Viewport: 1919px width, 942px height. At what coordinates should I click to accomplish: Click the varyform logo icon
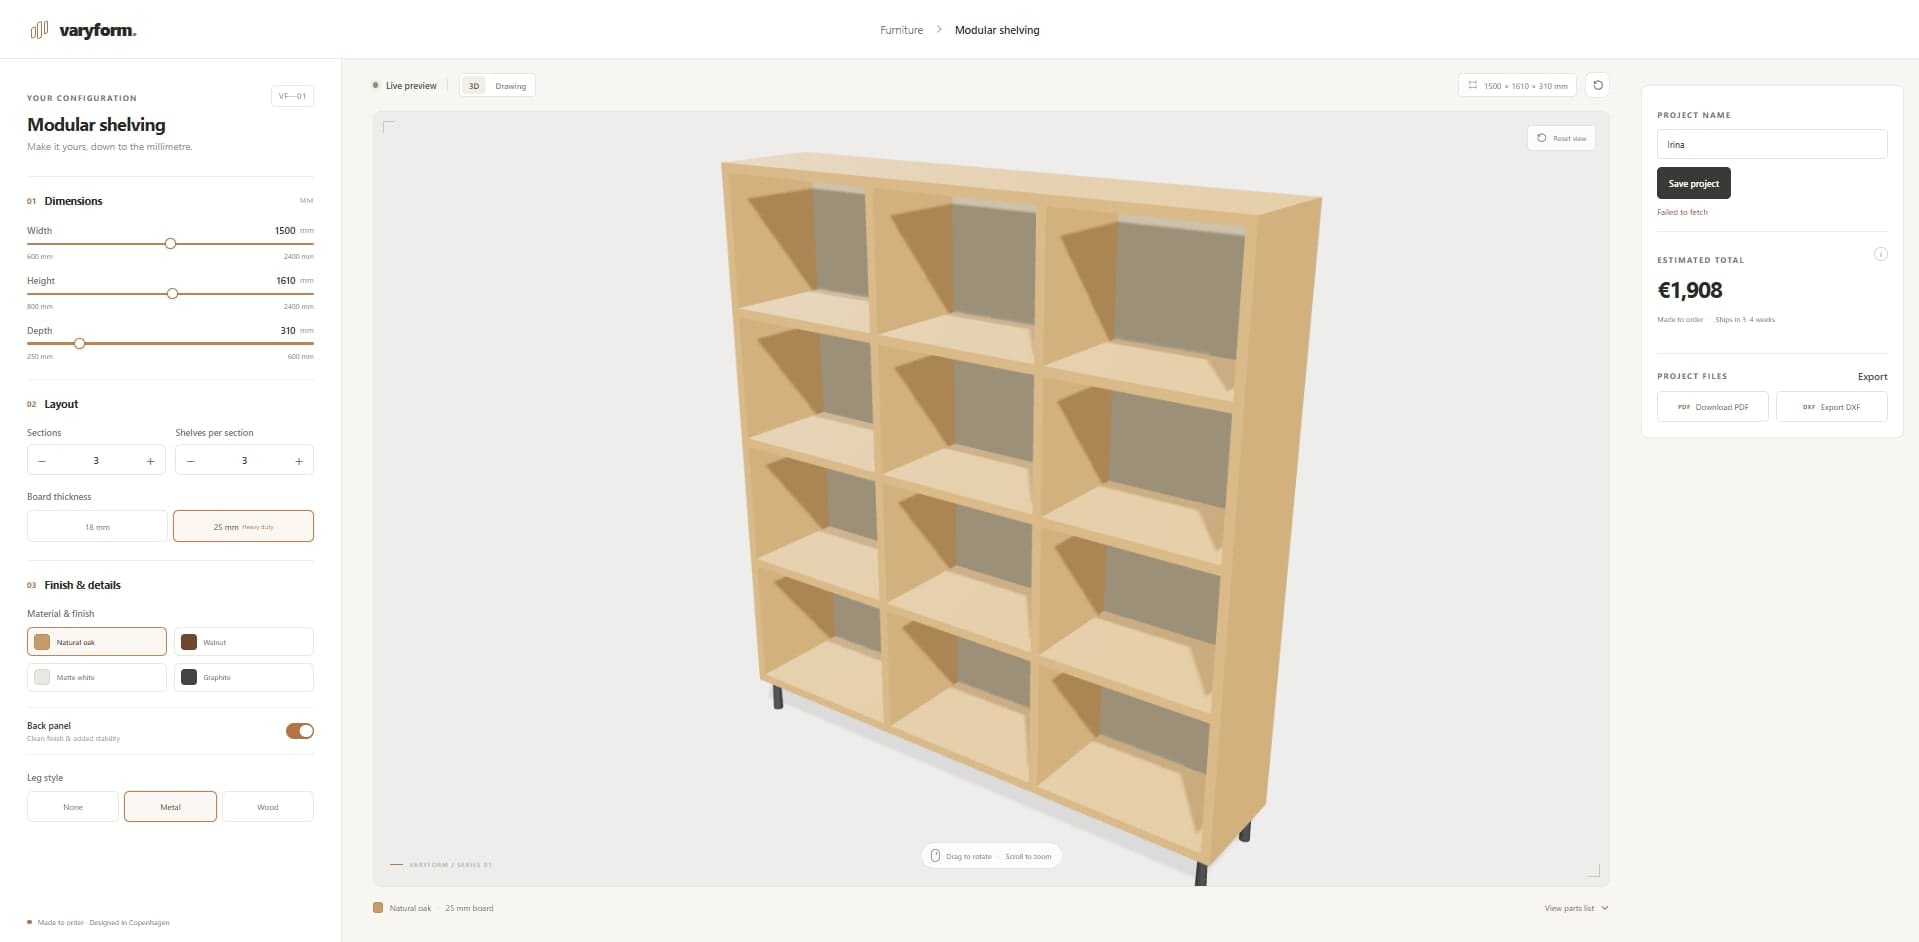[x=39, y=30]
